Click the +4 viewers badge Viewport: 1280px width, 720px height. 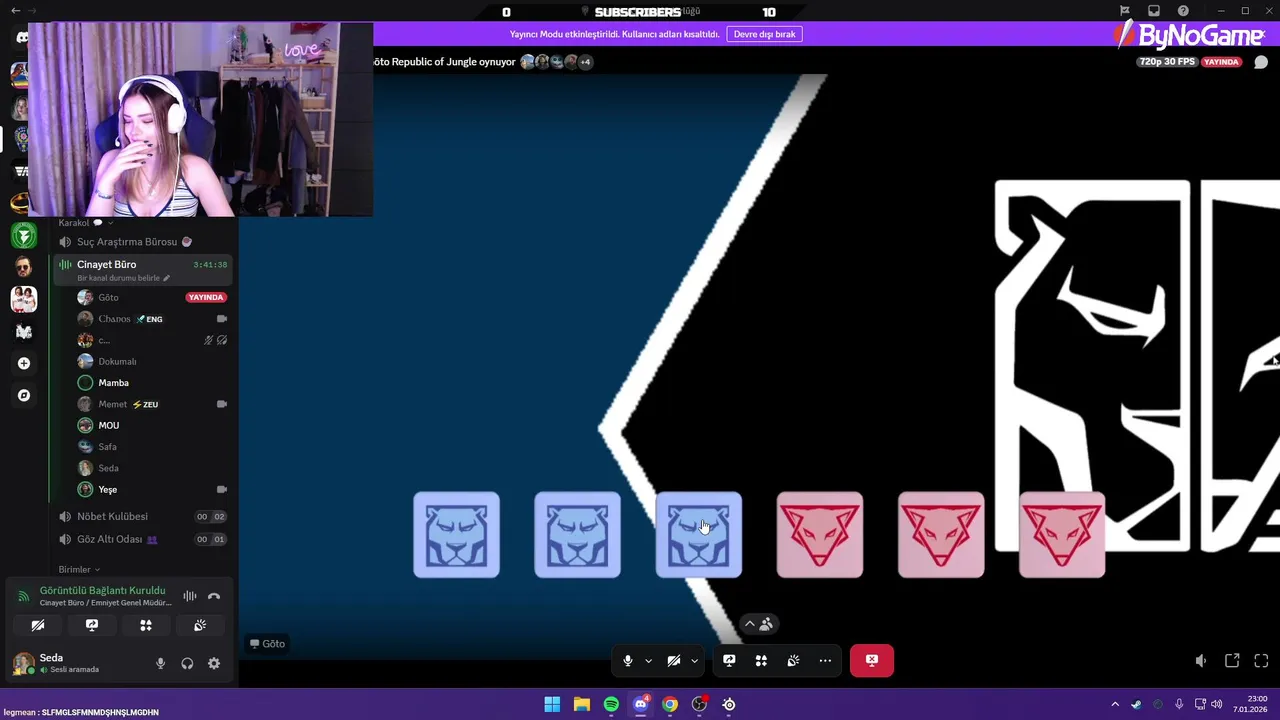(x=585, y=62)
